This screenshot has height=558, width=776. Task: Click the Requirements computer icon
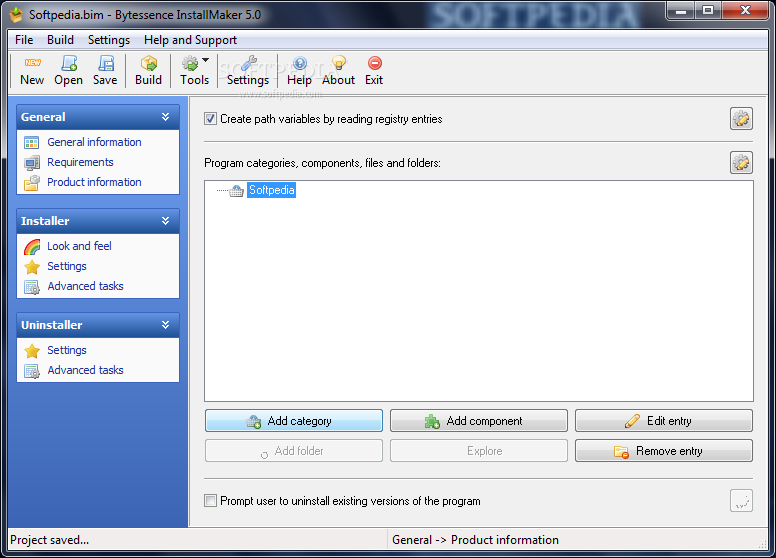(x=32, y=163)
